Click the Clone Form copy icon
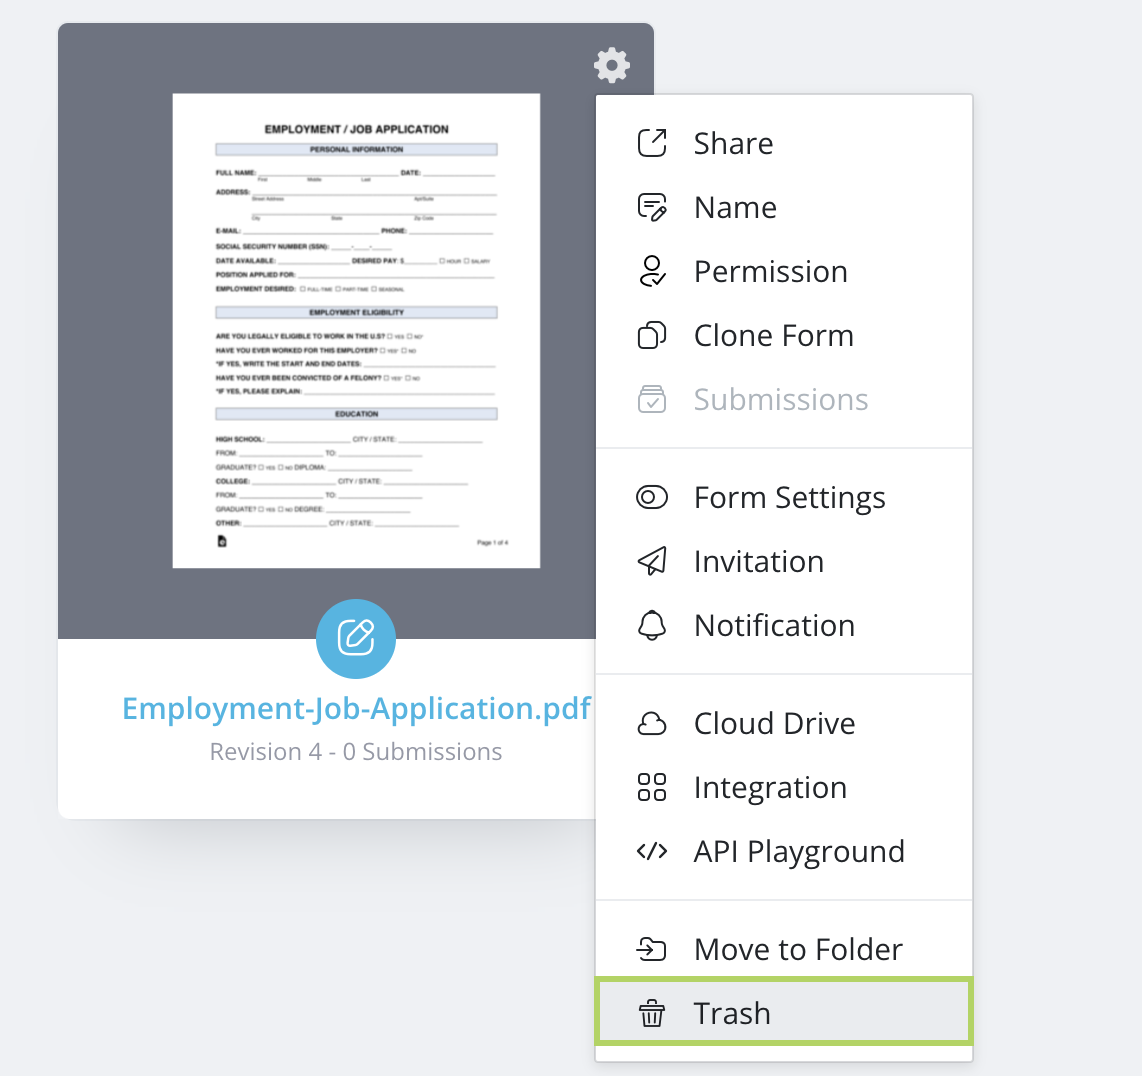 click(x=652, y=335)
